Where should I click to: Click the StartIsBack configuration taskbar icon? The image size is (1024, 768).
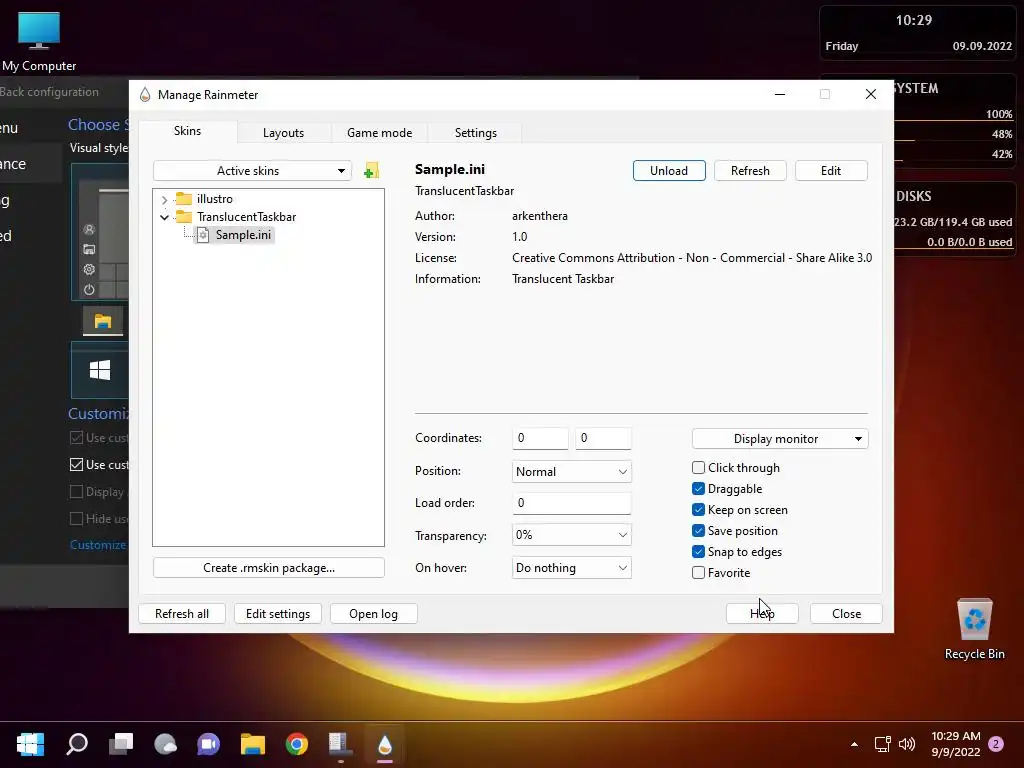tap(340, 744)
